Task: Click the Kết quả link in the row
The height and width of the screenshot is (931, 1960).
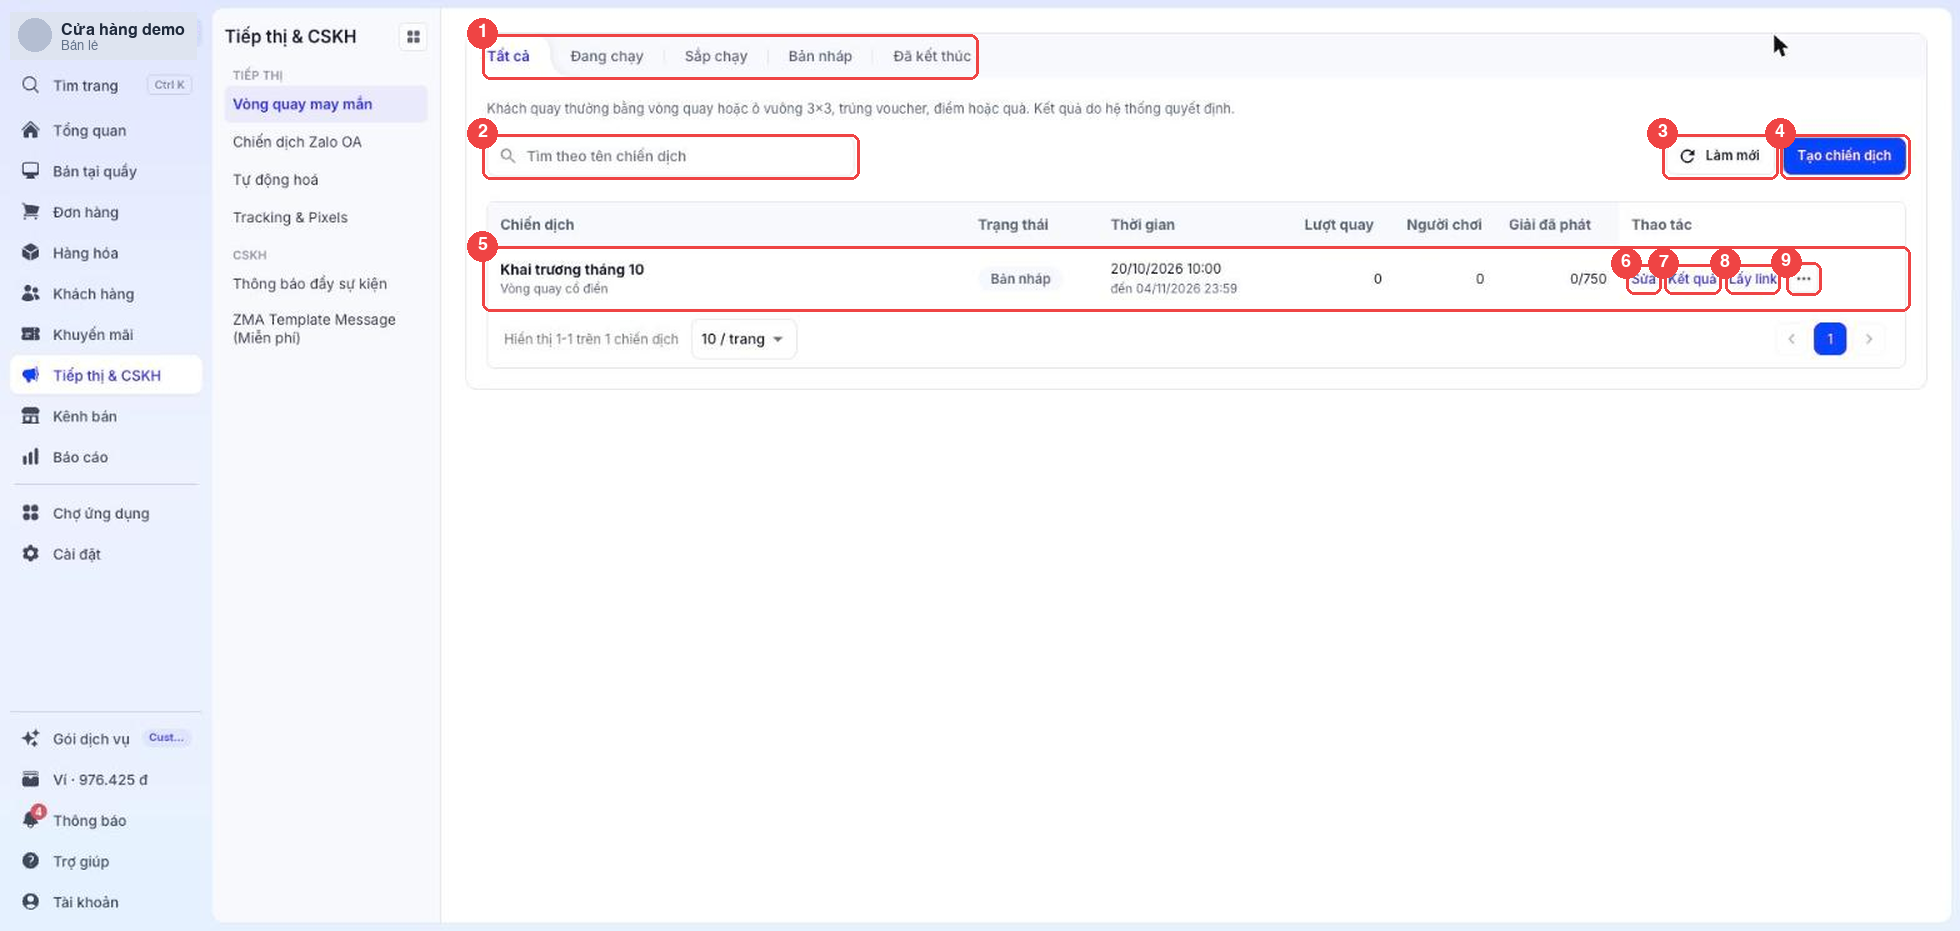Action: coord(1692,279)
